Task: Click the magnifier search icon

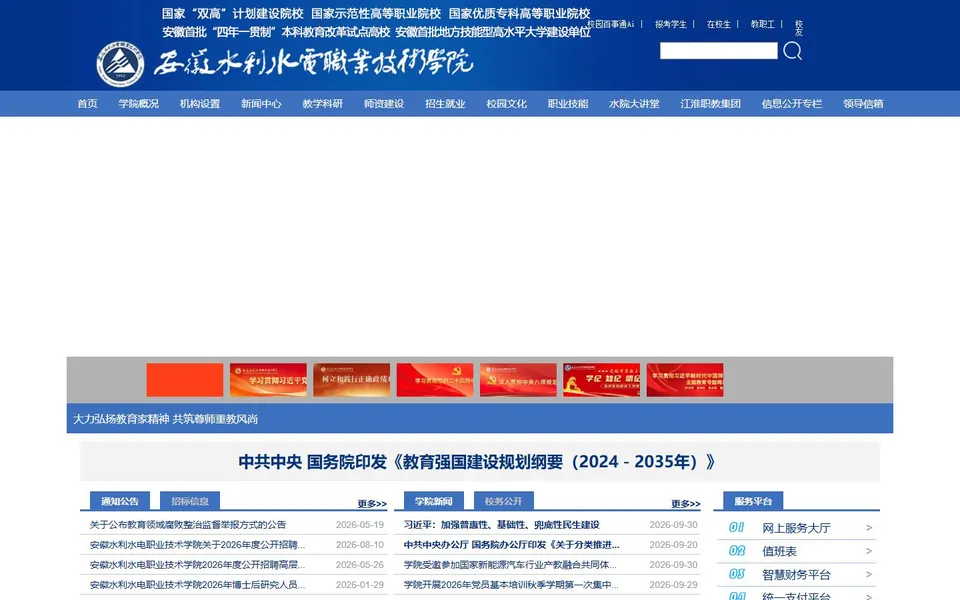Action: [x=792, y=51]
